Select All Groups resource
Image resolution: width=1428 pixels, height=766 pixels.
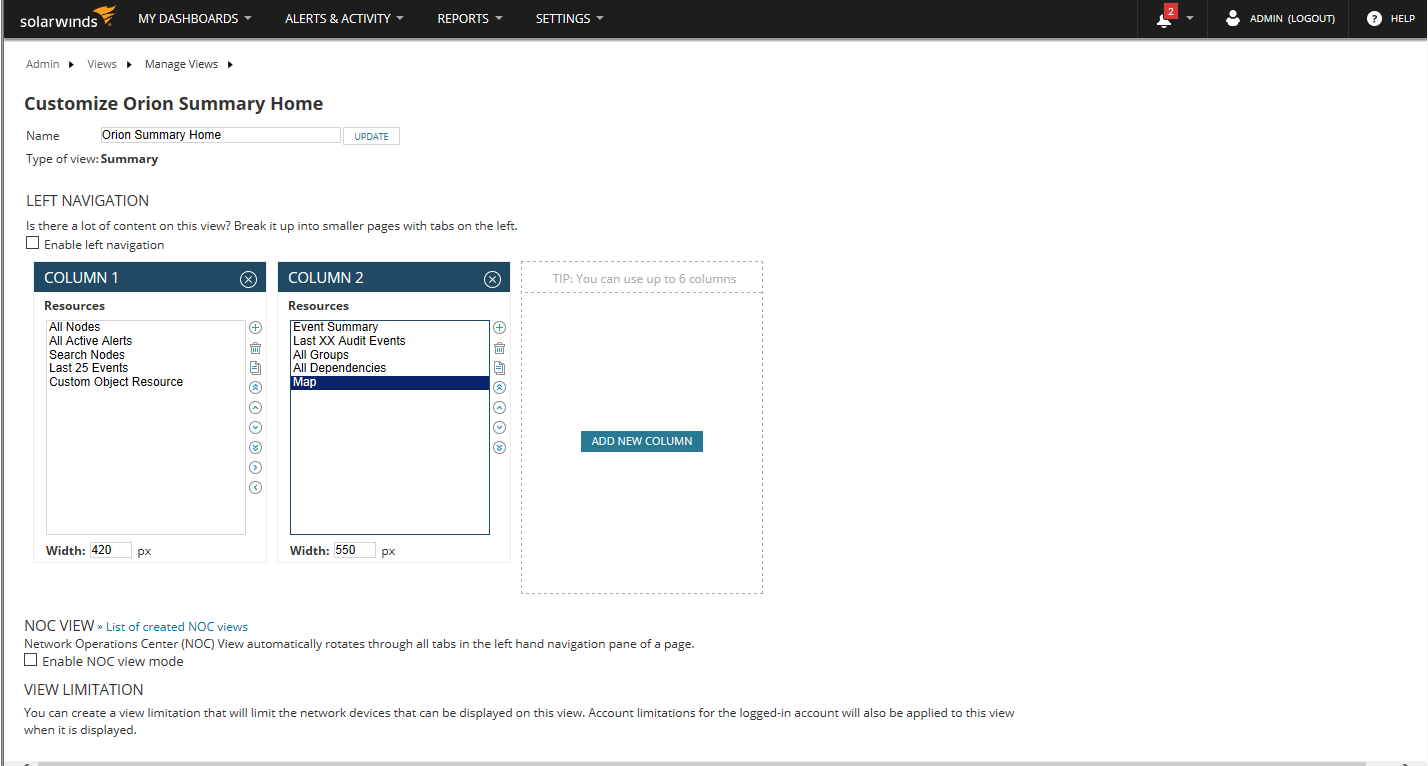(x=390, y=355)
